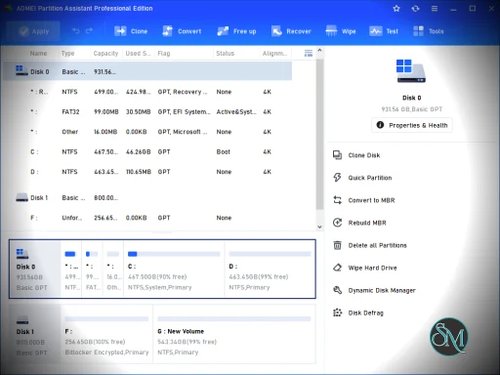This screenshot has width=500, height=375.
Task: Click Rebuild MBR option
Action: [367, 223]
